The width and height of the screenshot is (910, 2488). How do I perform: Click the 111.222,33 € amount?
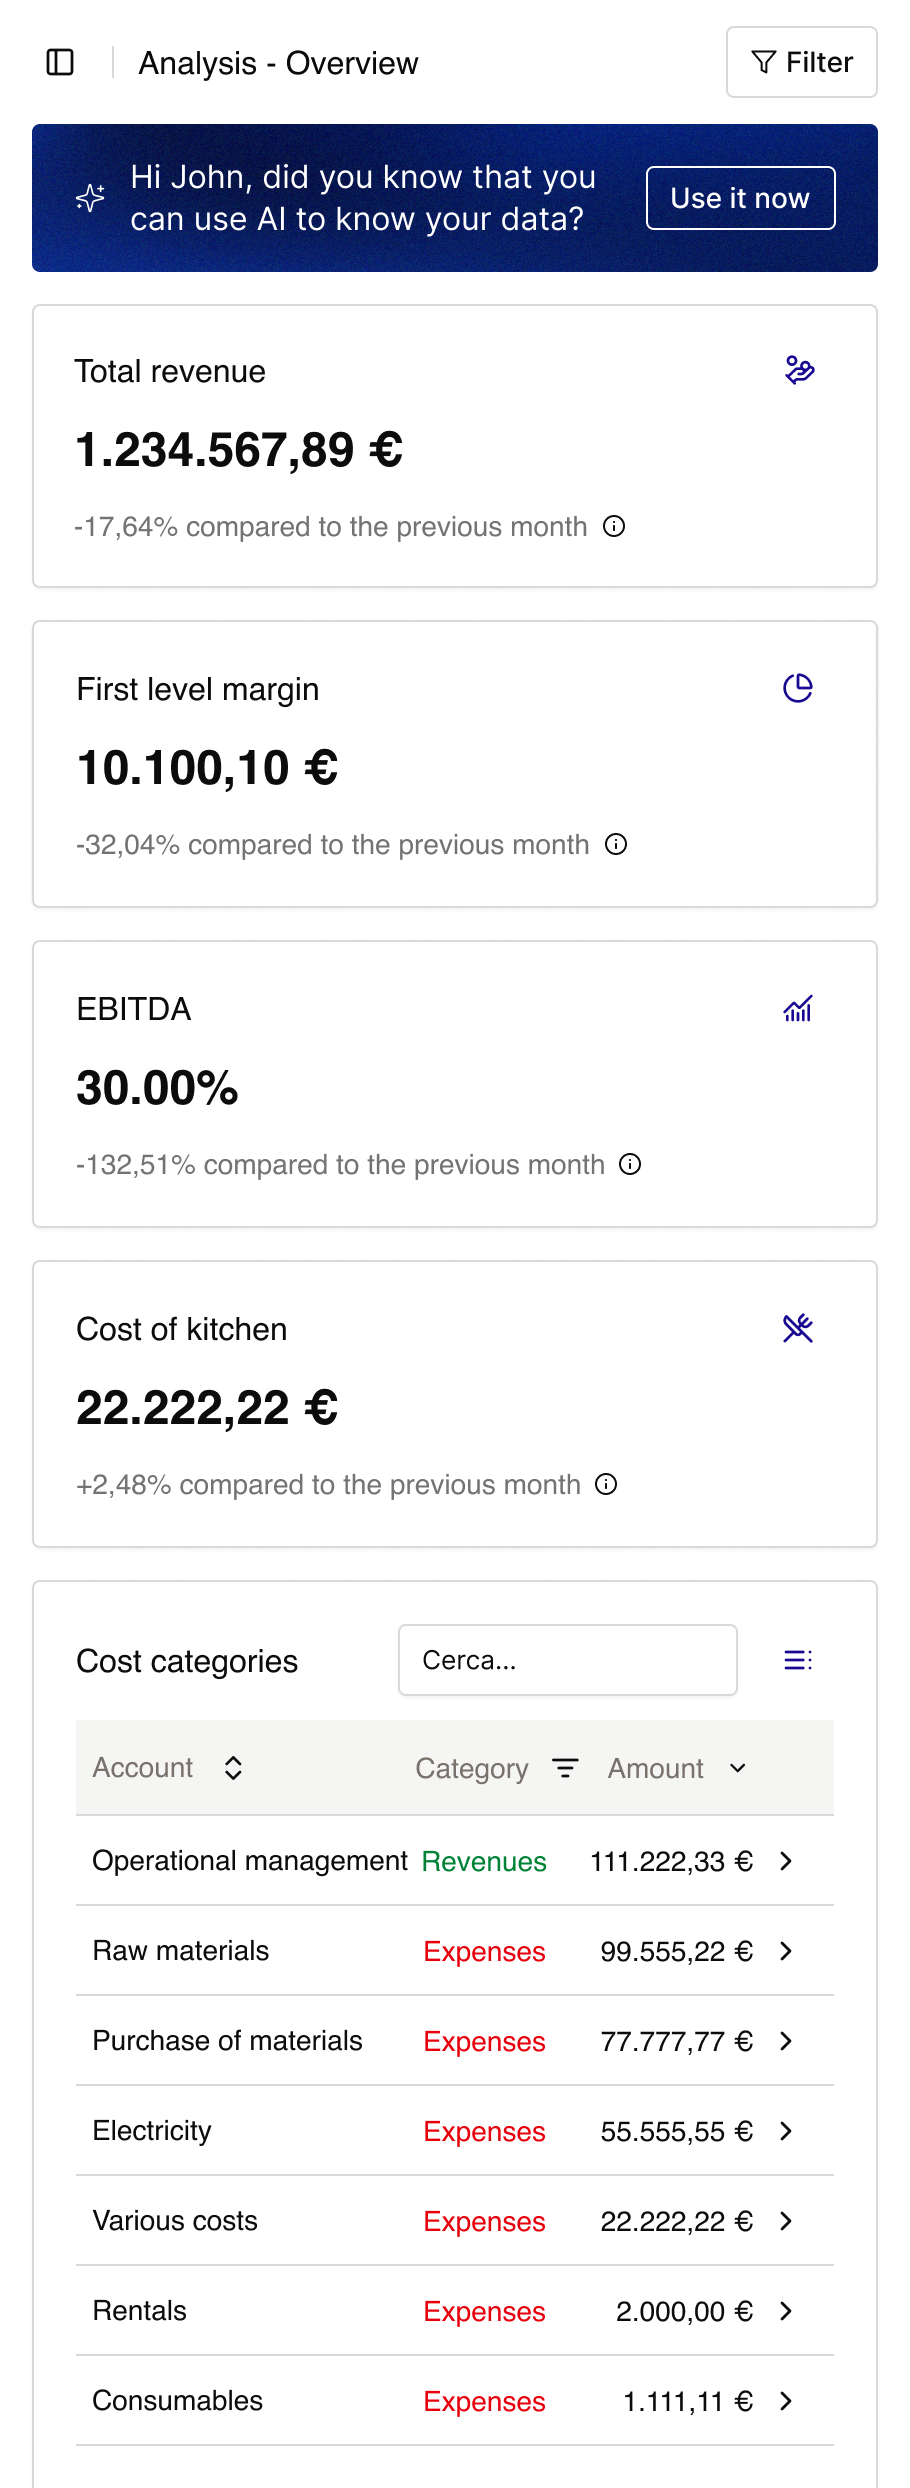[671, 1861]
